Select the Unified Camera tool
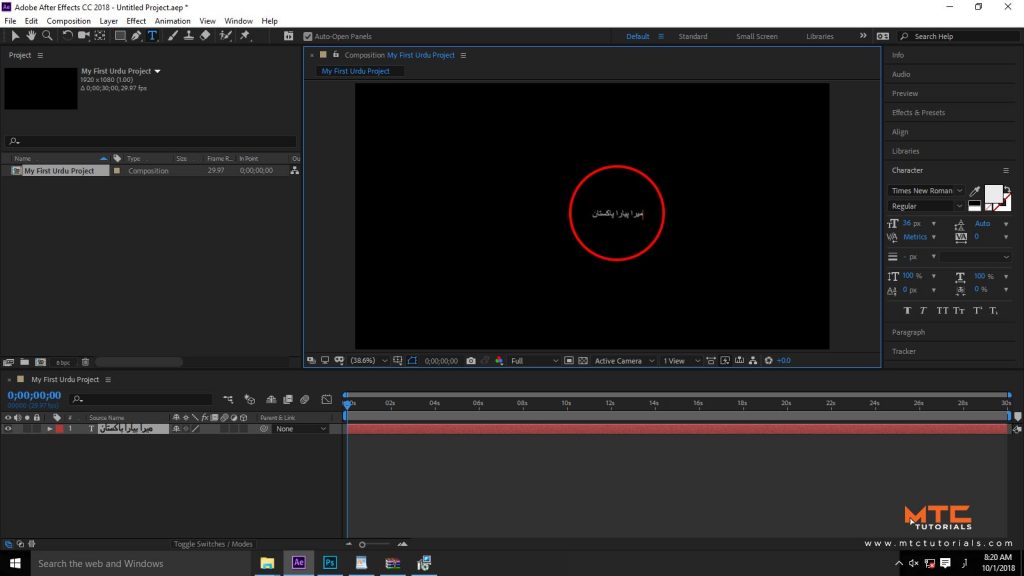Image resolution: width=1024 pixels, height=576 pixels. [x=84, y=36]
